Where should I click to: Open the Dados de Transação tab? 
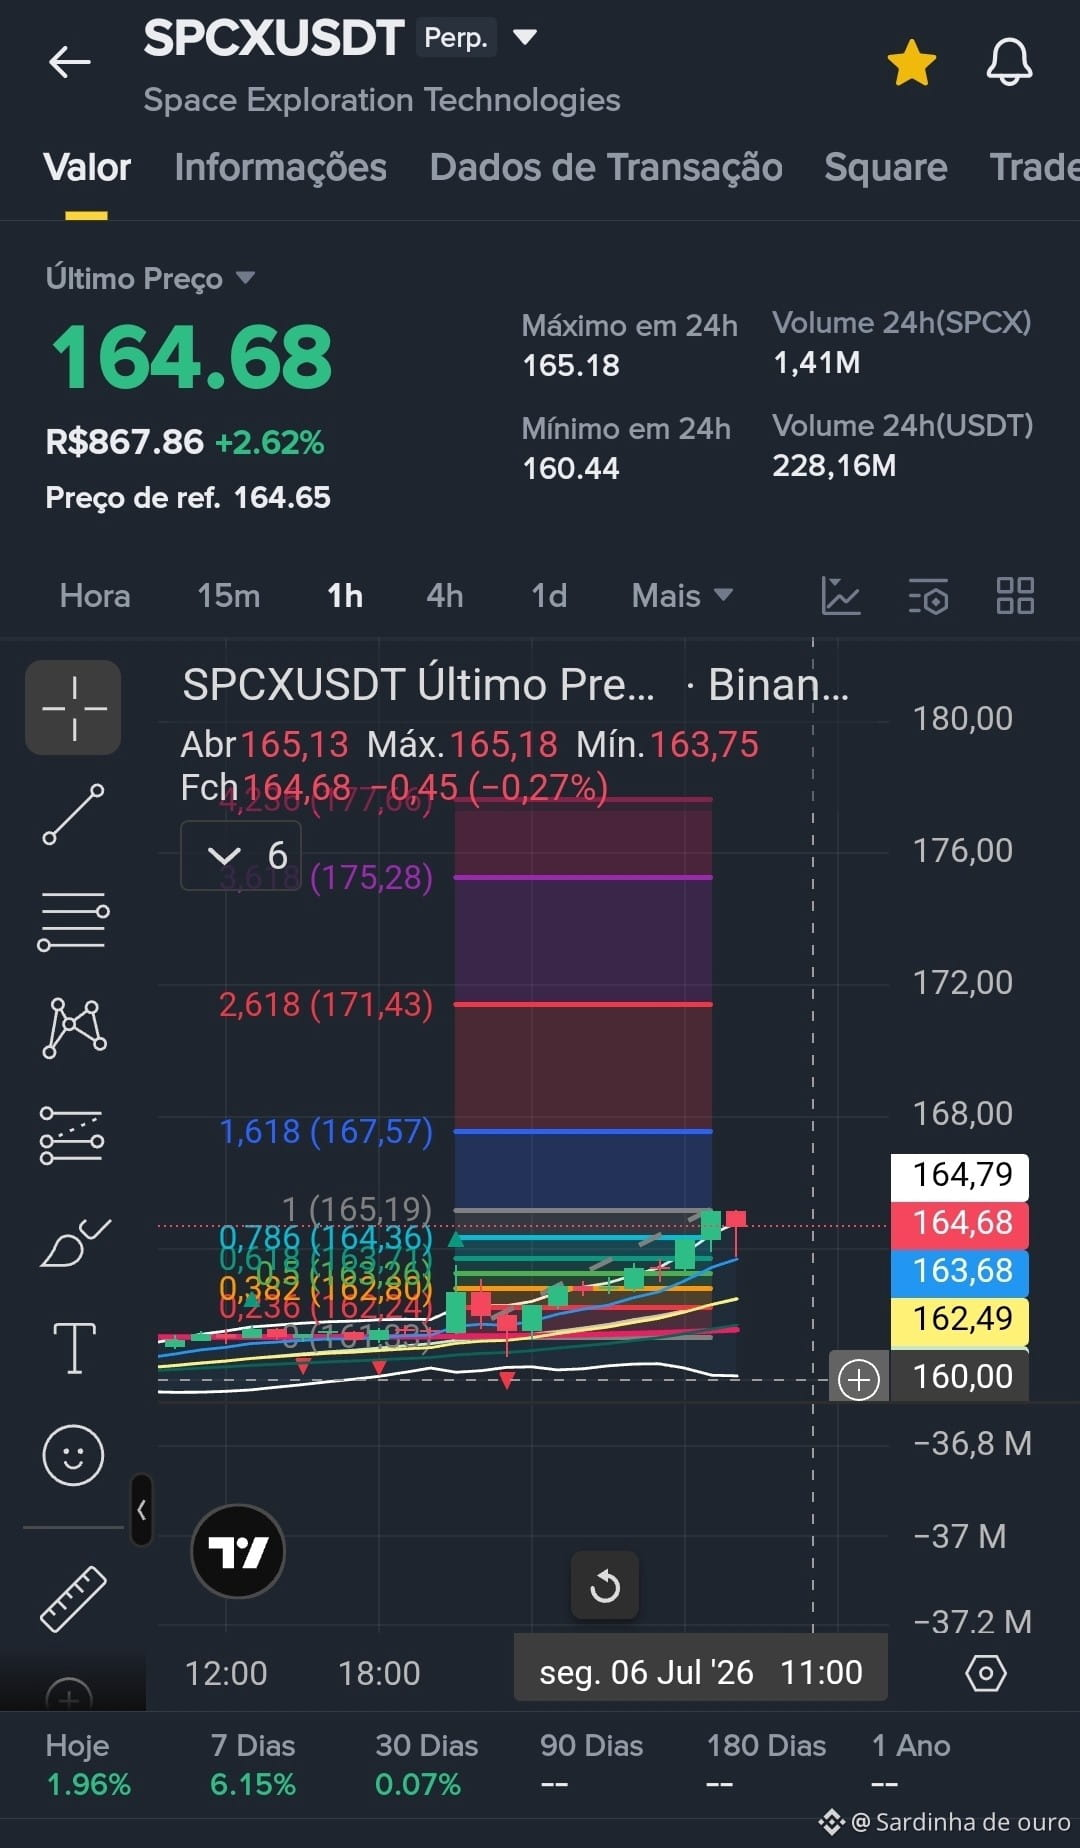(606, 168)
